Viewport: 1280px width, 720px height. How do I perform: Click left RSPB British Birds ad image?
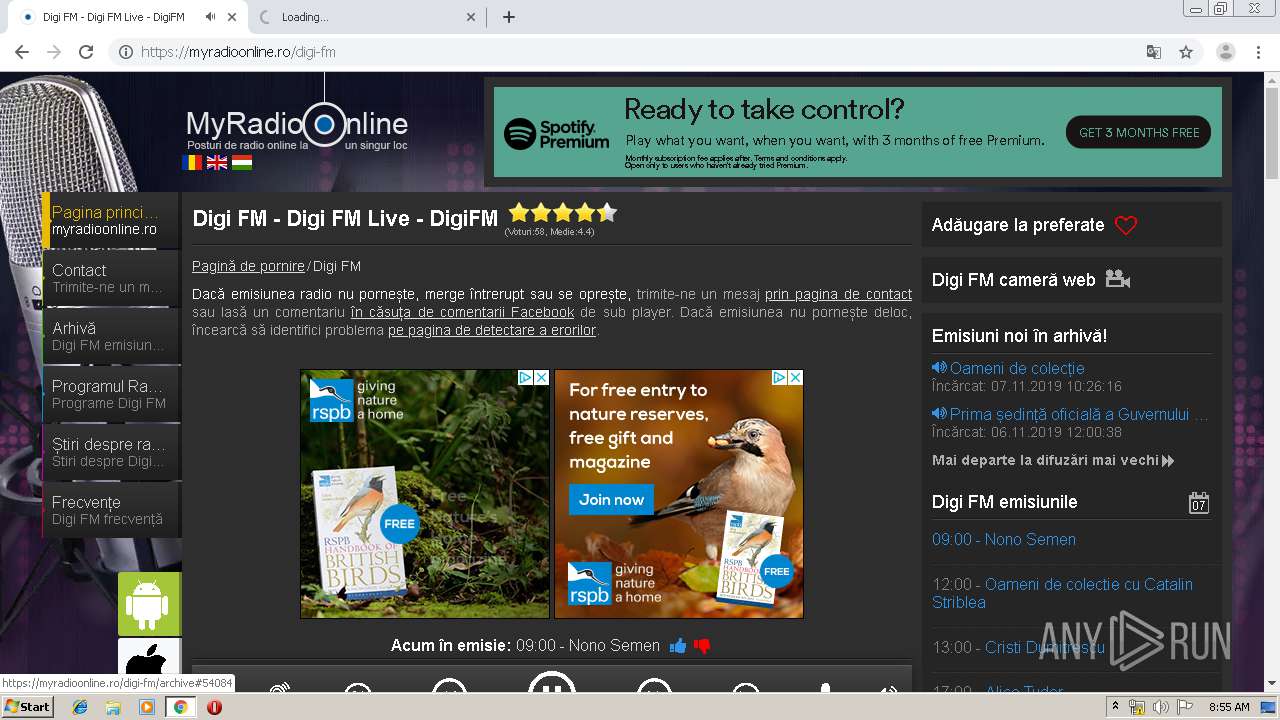[425, 494]
